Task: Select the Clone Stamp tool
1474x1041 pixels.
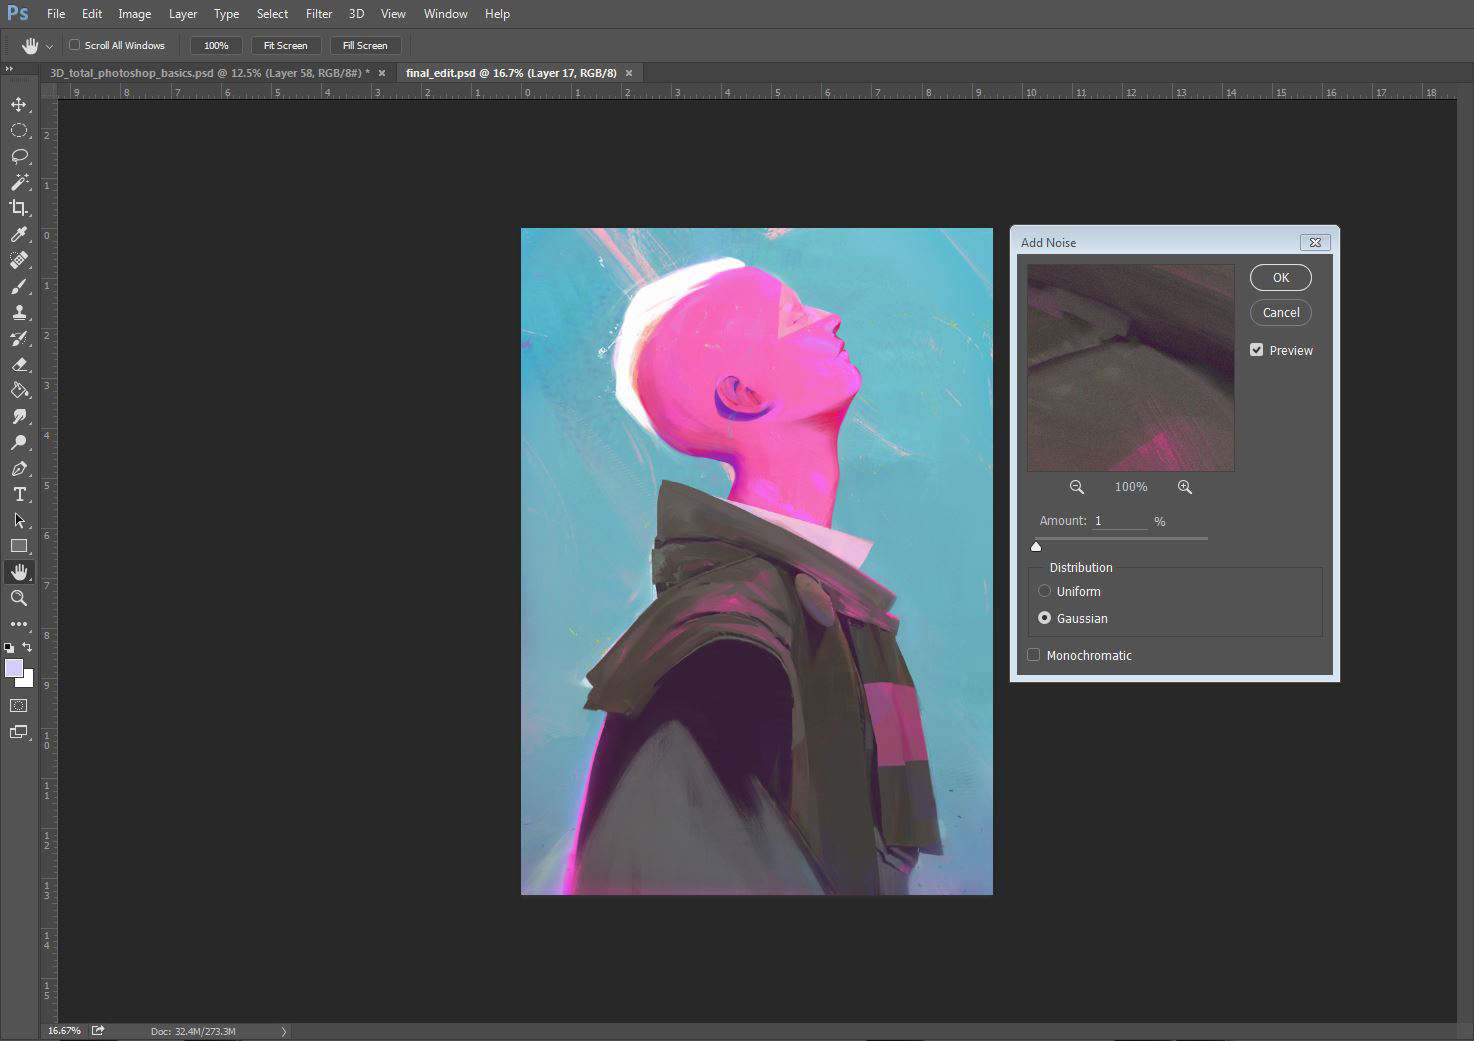Action: coord(19,312)
